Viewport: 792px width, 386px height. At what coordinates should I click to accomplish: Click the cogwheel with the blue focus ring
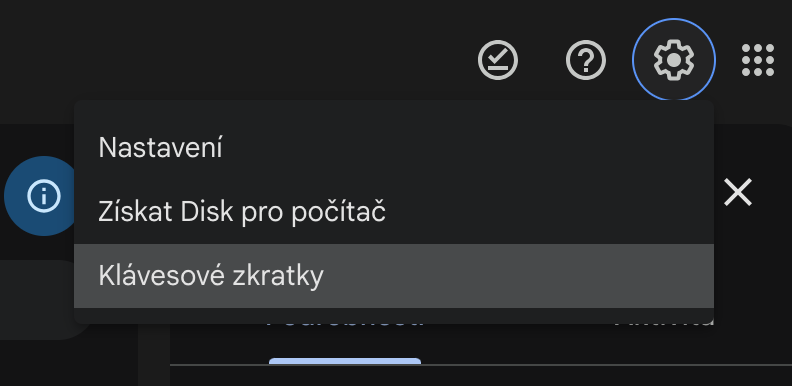[x=674, y=60]
